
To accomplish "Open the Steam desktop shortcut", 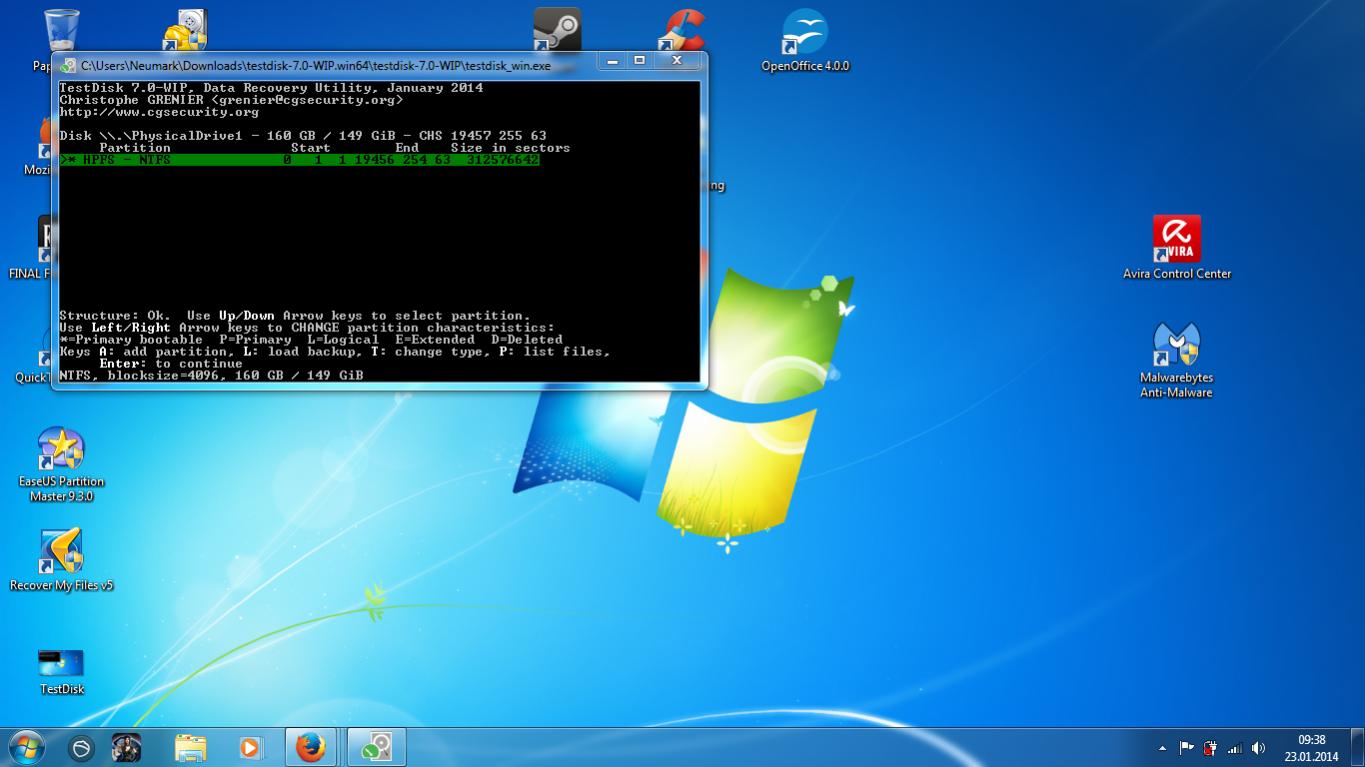I will [557, 30].
